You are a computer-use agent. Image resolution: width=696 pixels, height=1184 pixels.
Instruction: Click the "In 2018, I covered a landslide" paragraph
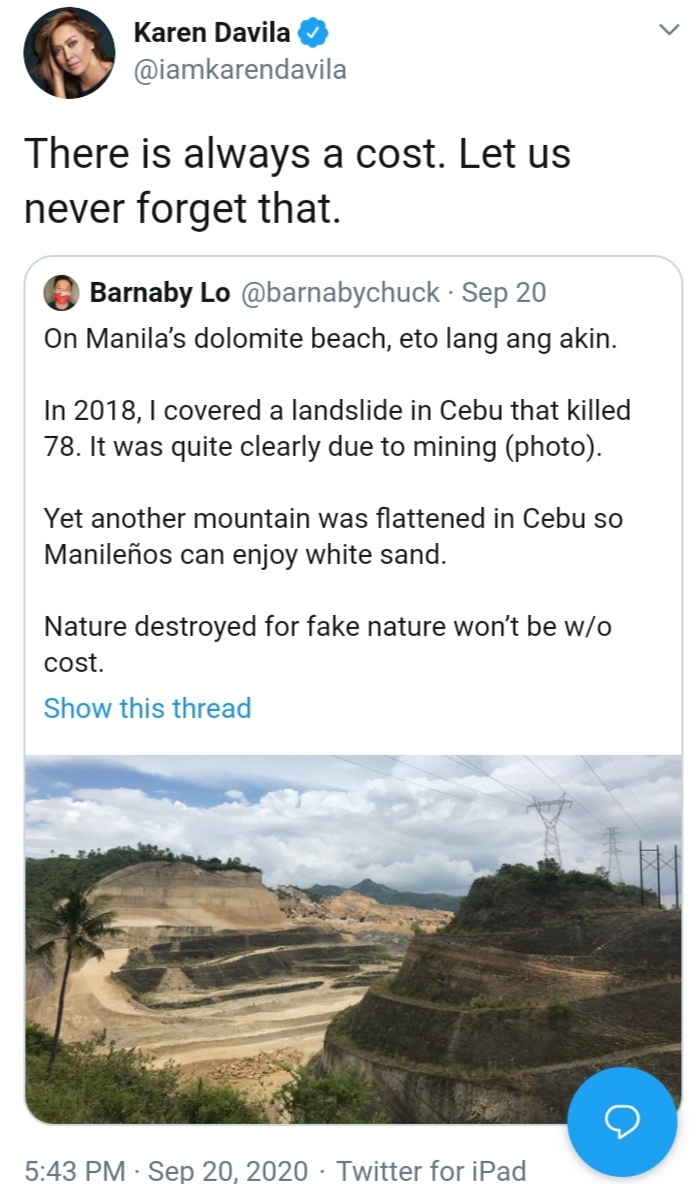[337, 427]
